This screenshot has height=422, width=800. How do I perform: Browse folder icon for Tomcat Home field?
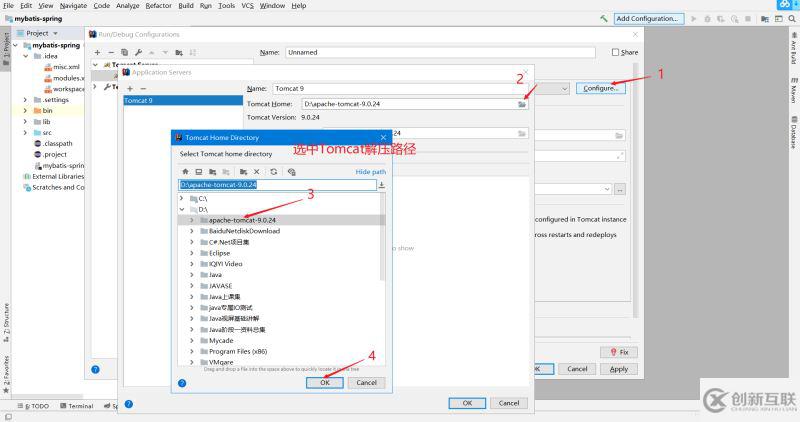coord(522,104)
